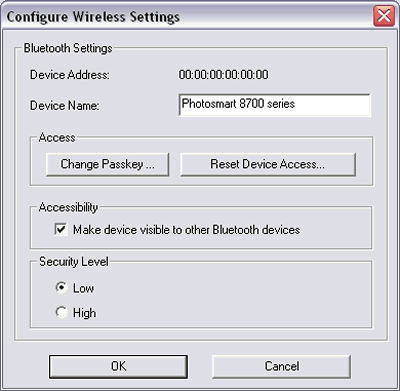Click the Accessibility group heading
The height and width of the screenshot is (391, 400).
[68, 207]
